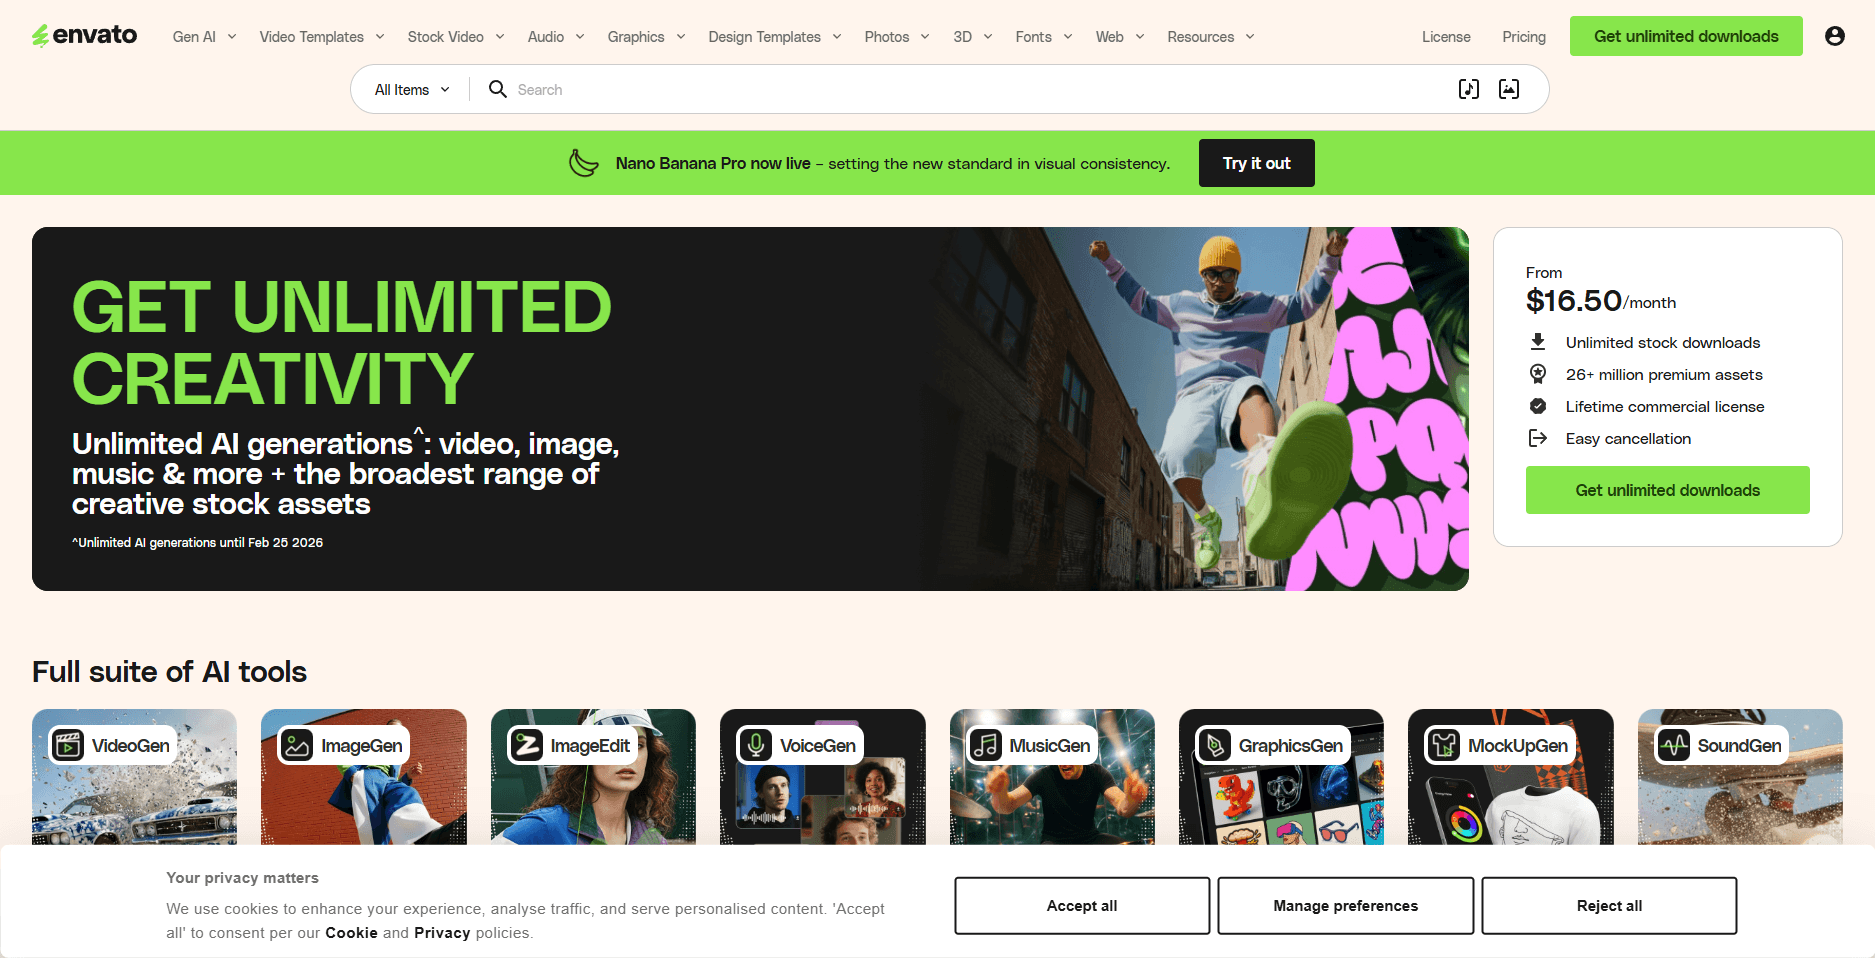Click the MusicGen note icon
The height and width of the screenshot is (958, 1875).
[x=986, y=745]
